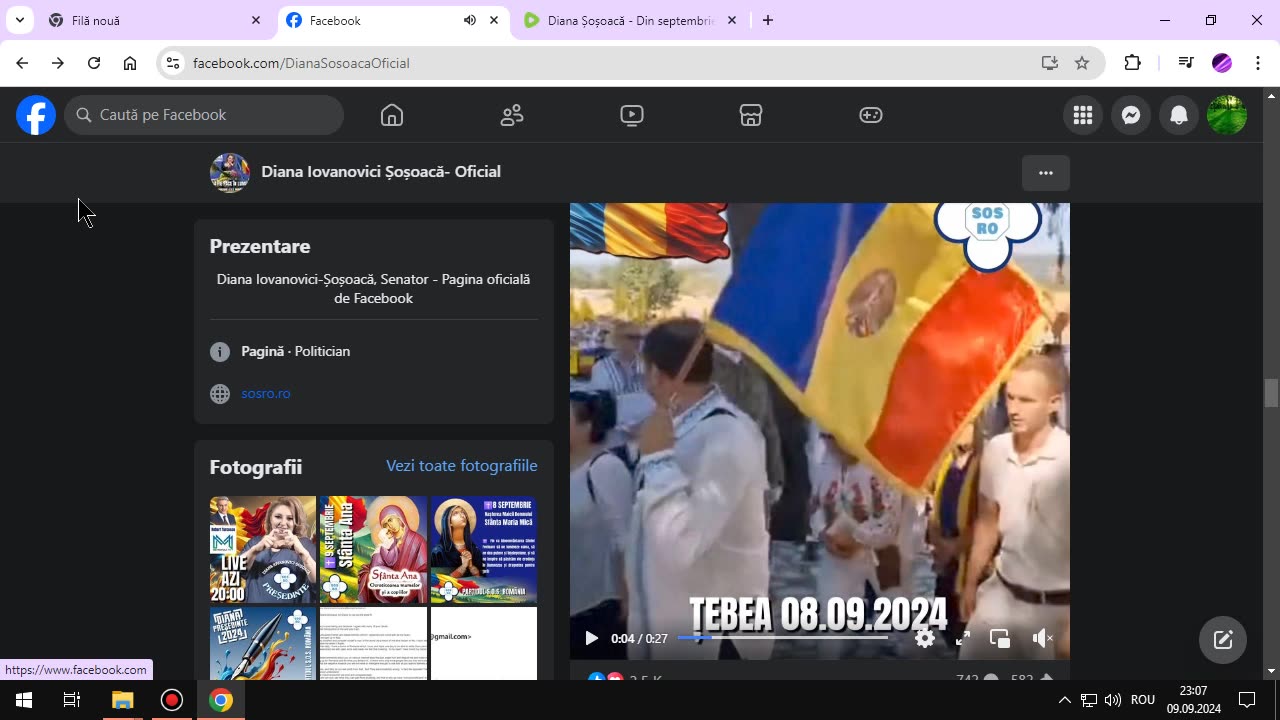Open the Windows Start menu
This screenshot has width=1280, height=720.
click(24, 700)
